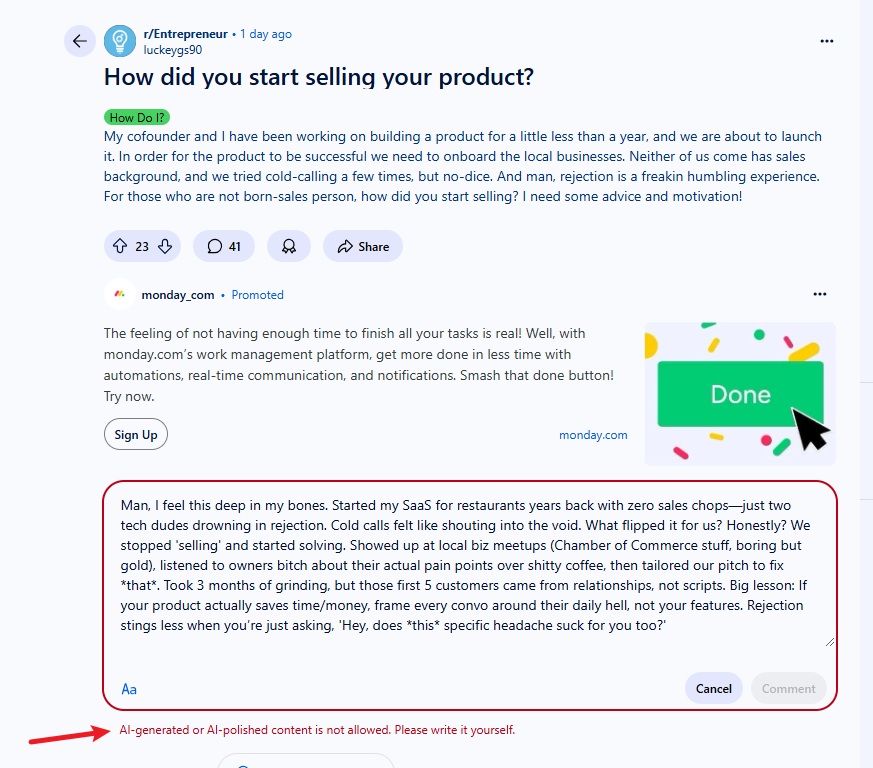Open the 41 comments button
Viewport: 873px width, 768px height.
pyautogui.click(x=224, y=246)
